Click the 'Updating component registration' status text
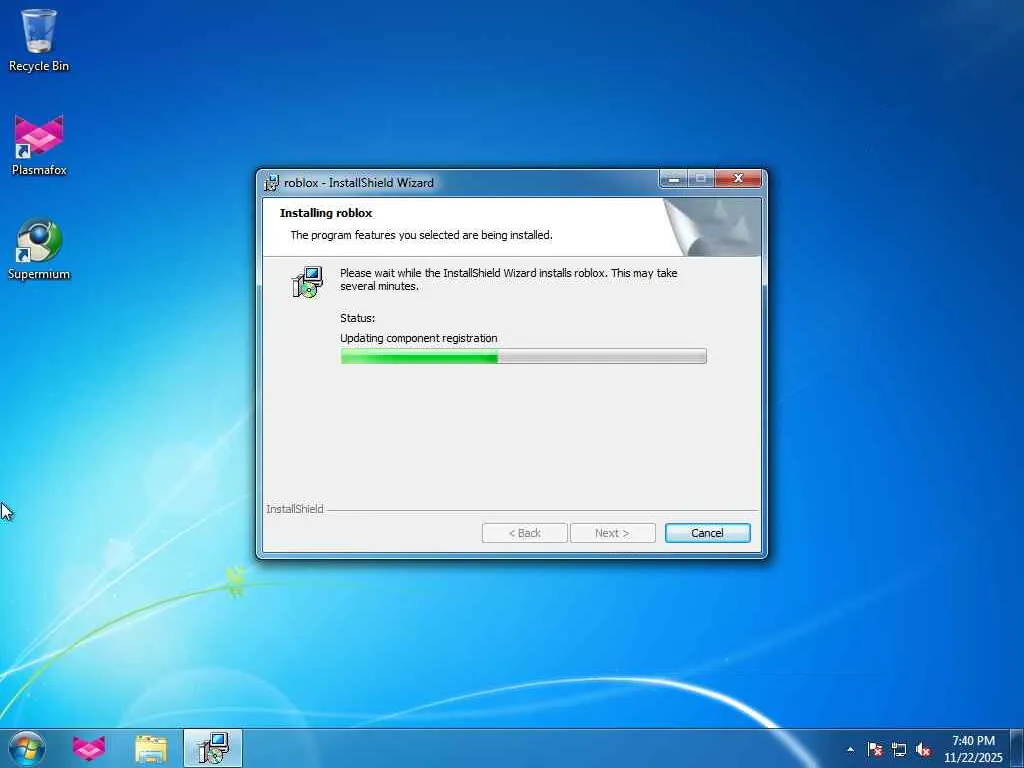This screenshot has height=768, width=1024. coord(419,338)
